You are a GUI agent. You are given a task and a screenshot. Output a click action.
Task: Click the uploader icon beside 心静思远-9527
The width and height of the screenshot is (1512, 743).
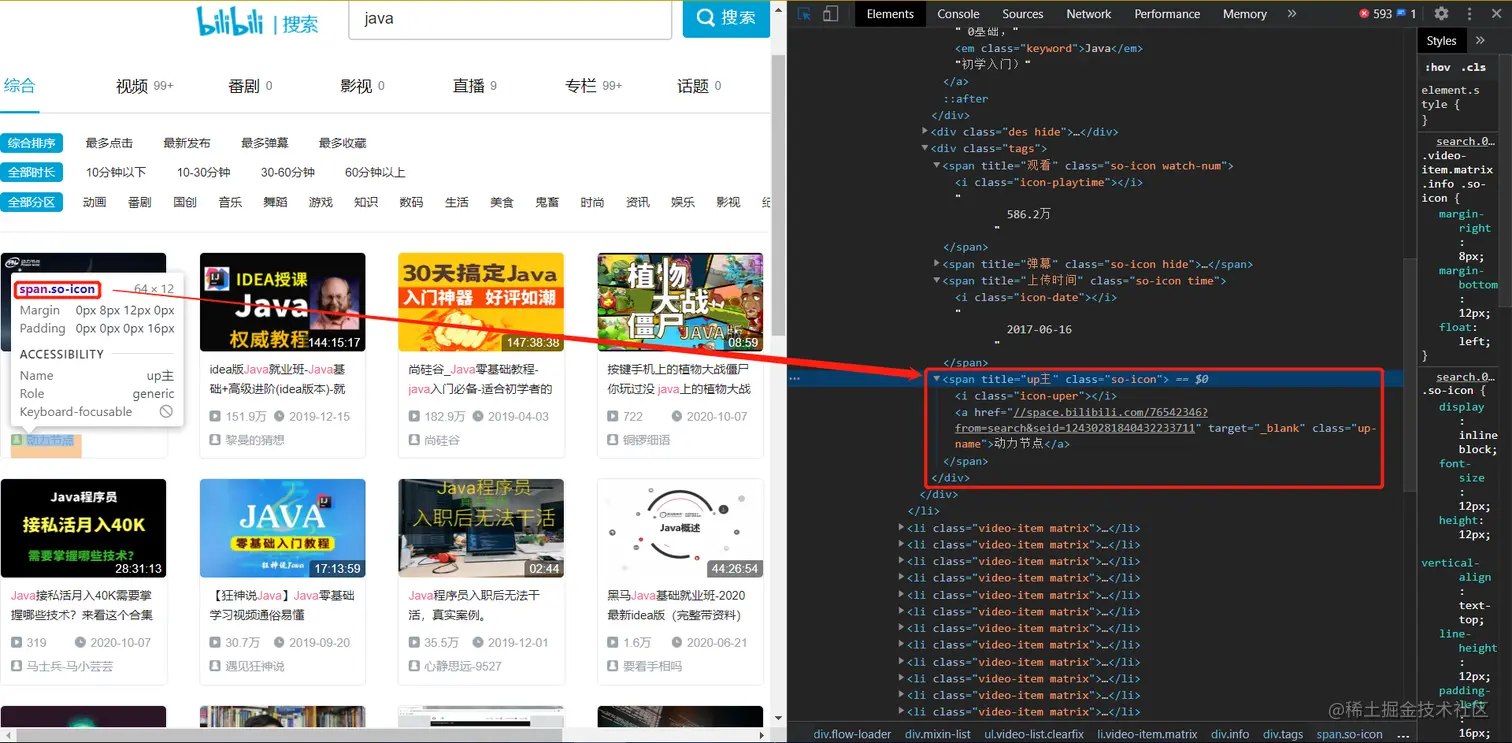coord(414,666)
